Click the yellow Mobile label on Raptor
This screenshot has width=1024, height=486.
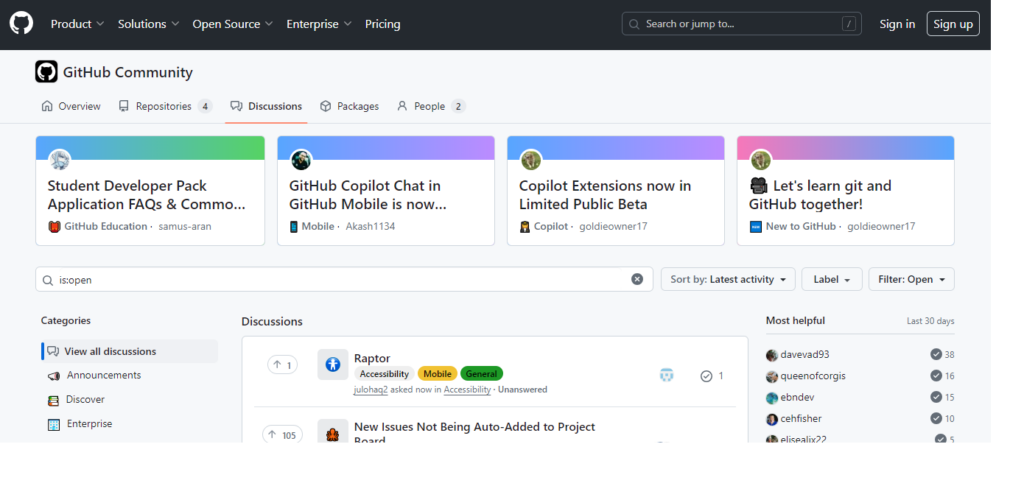(438, 374)
